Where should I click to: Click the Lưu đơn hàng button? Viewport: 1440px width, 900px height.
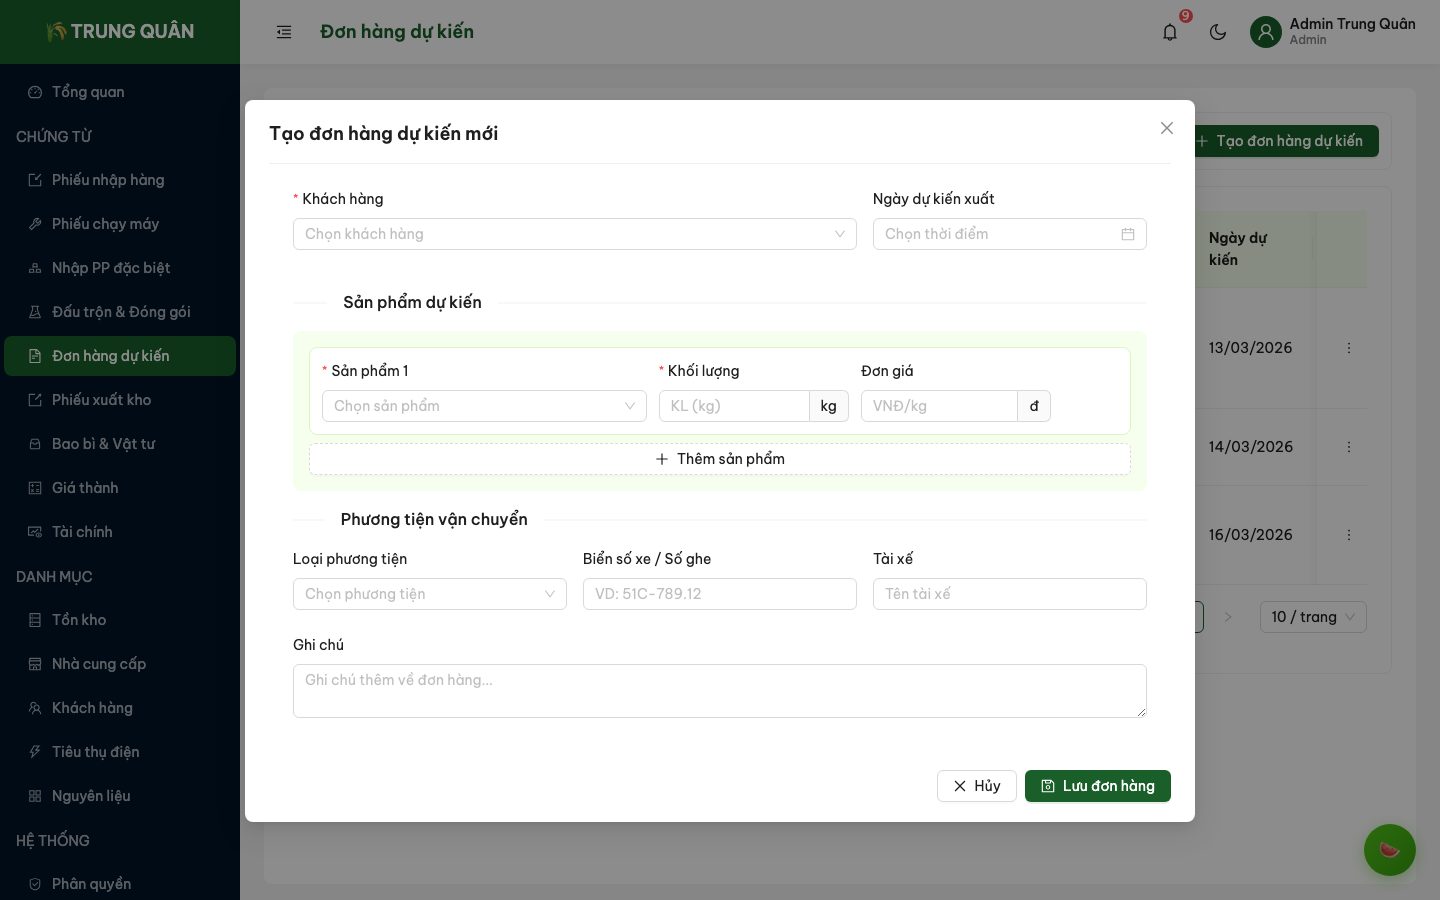1097,786
